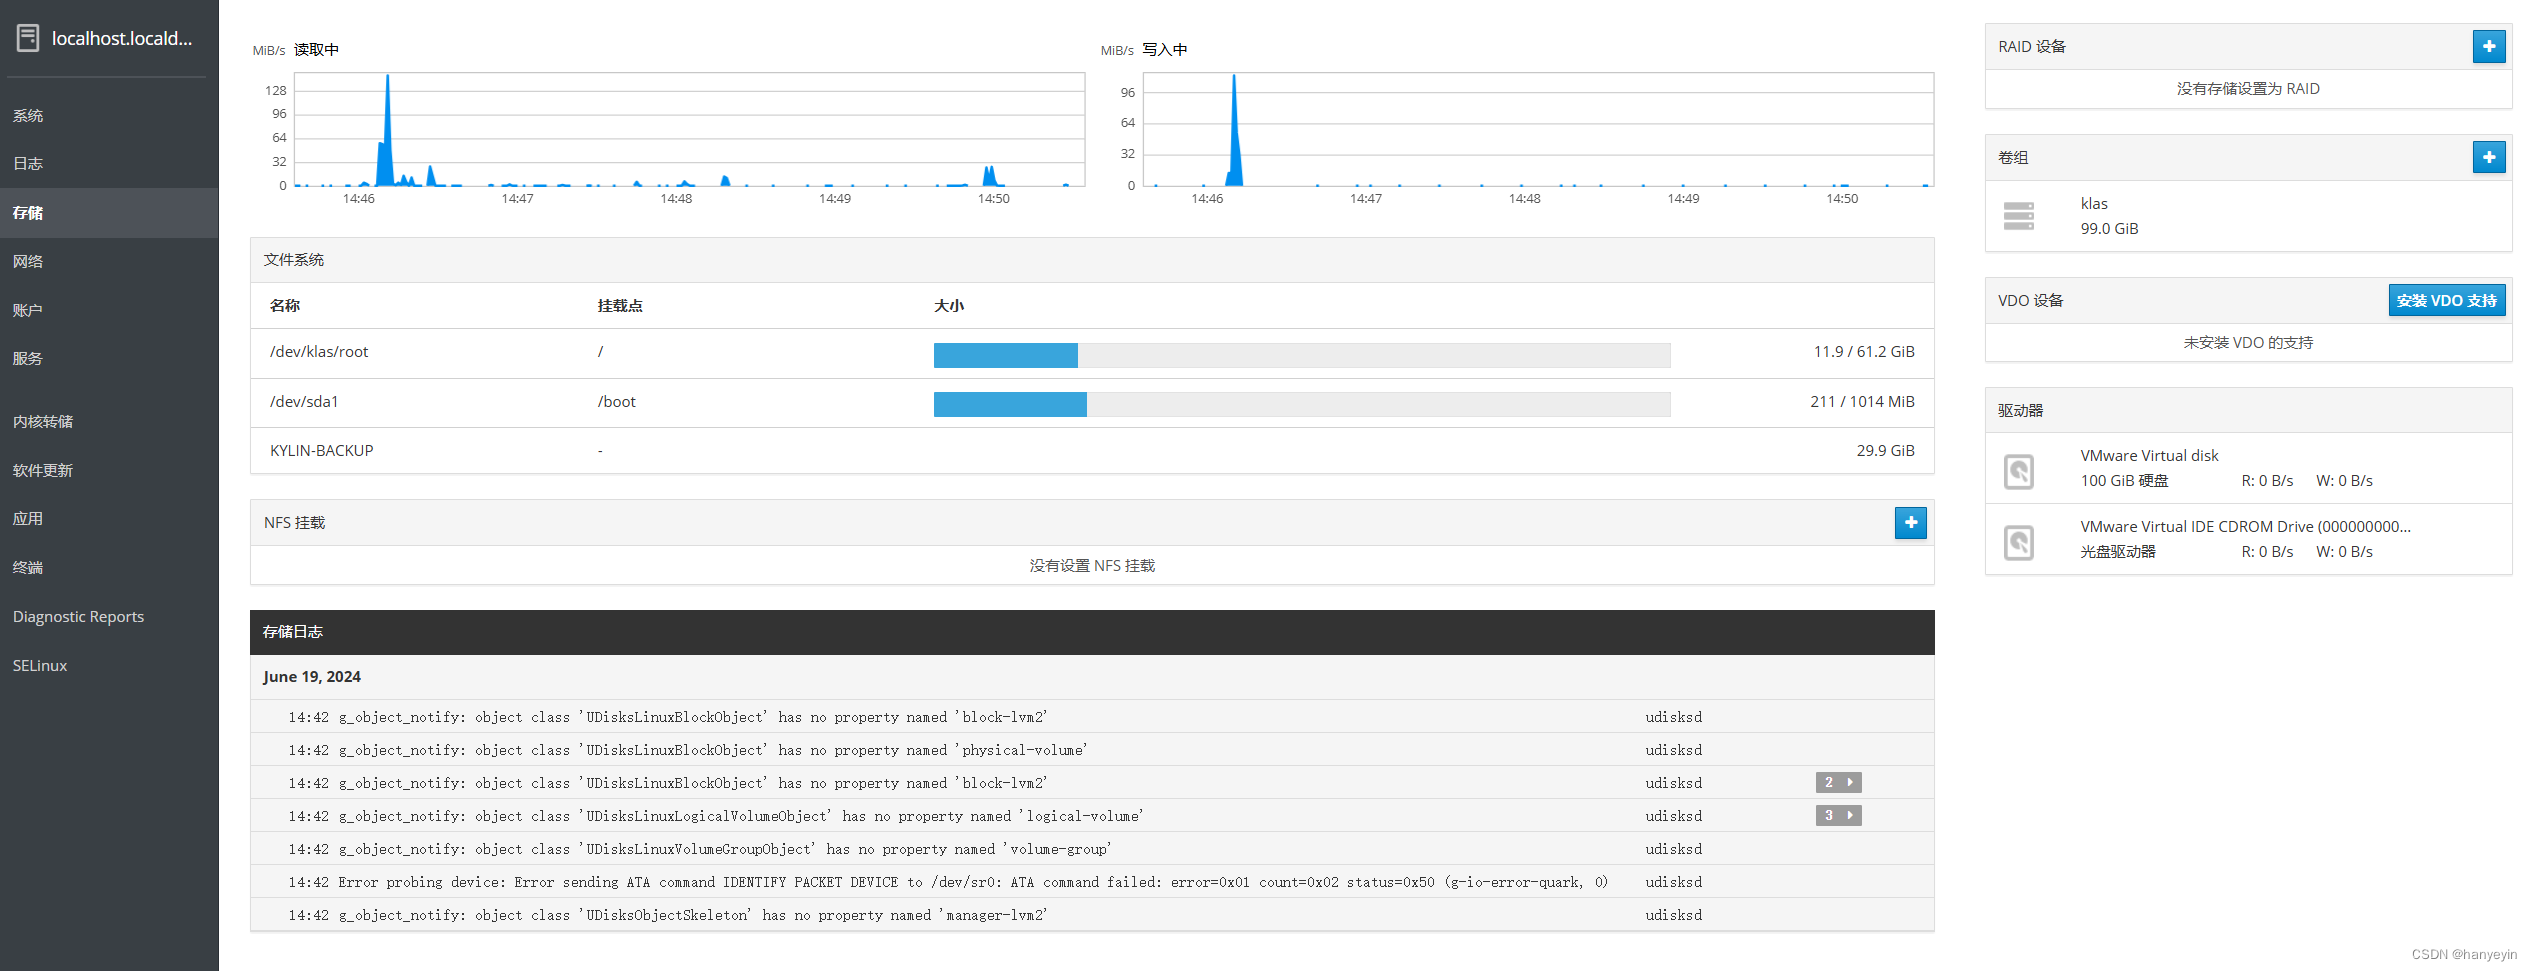Open the ATA command error log entry
This screenshot has height=971, width=2532.
1092,881
